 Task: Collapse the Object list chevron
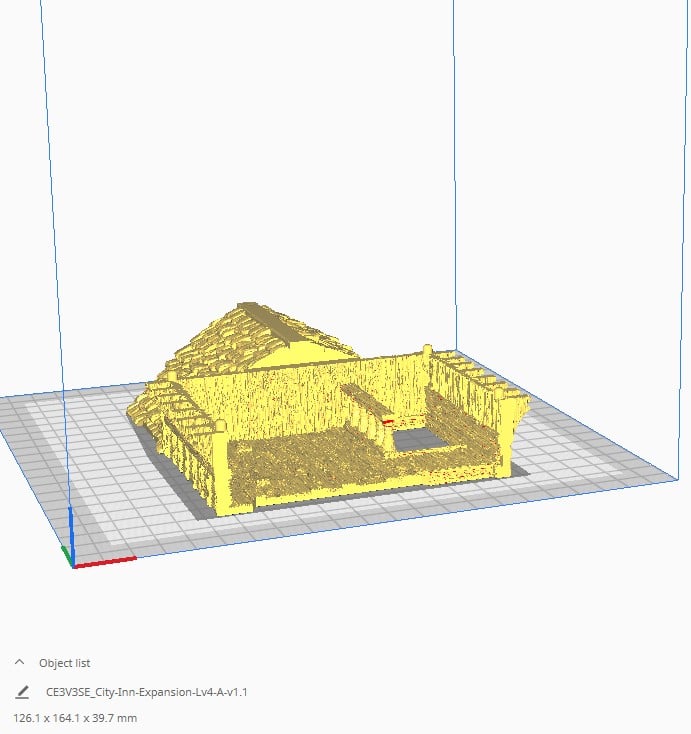(x=20, y=662)
